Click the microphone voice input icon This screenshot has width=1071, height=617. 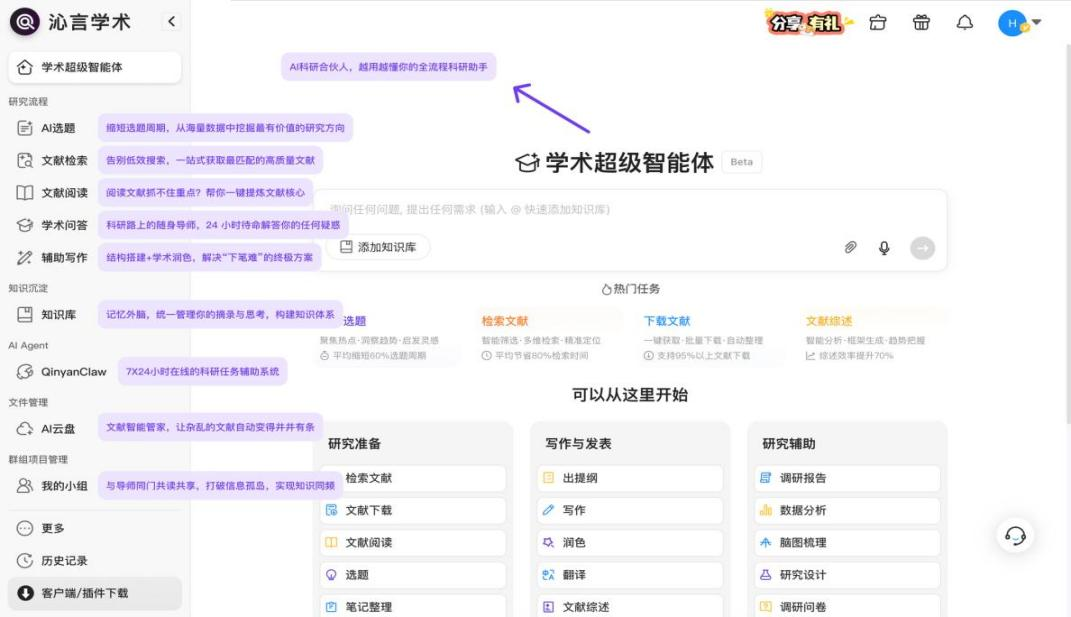tap(884, 248)
